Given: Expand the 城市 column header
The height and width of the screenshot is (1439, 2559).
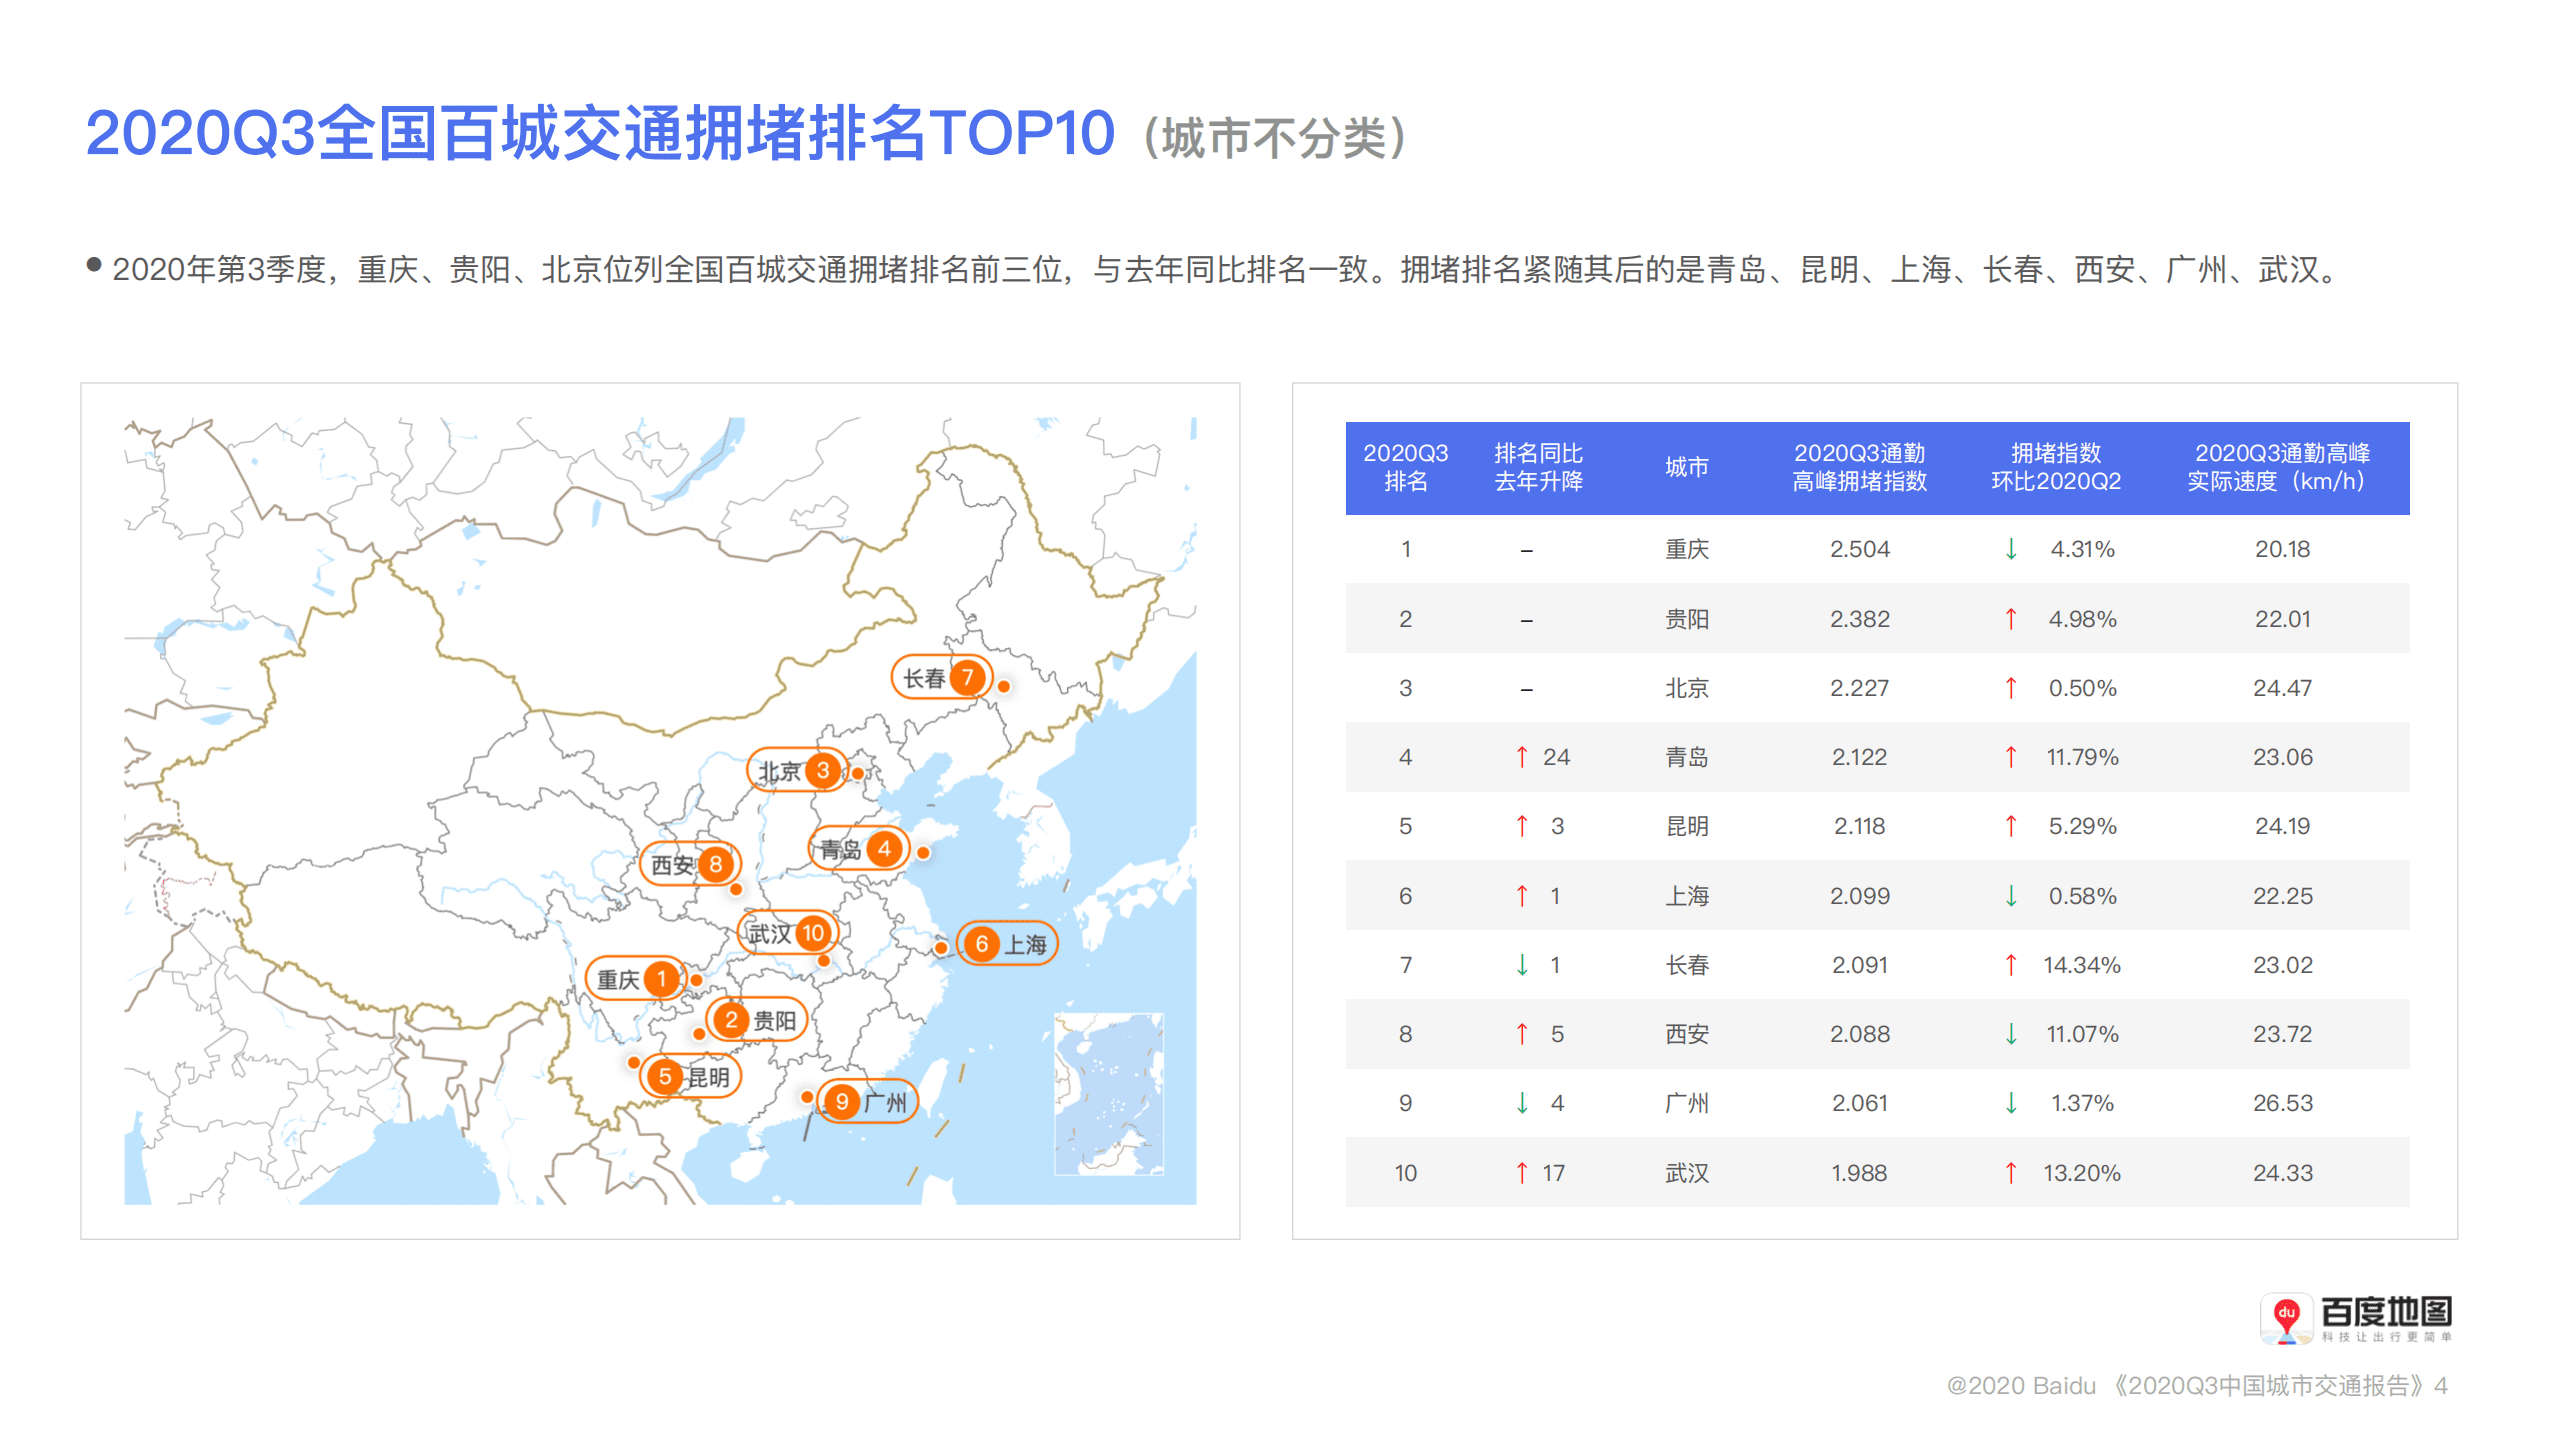Looking at the screenshot, I should pos(1687,468).
